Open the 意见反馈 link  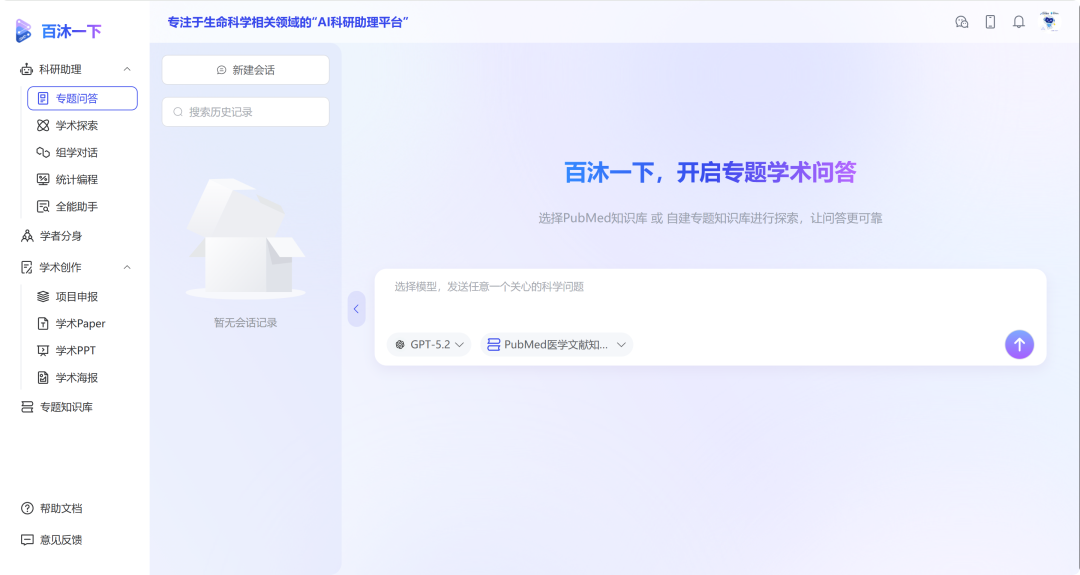(x=61, y=540)
